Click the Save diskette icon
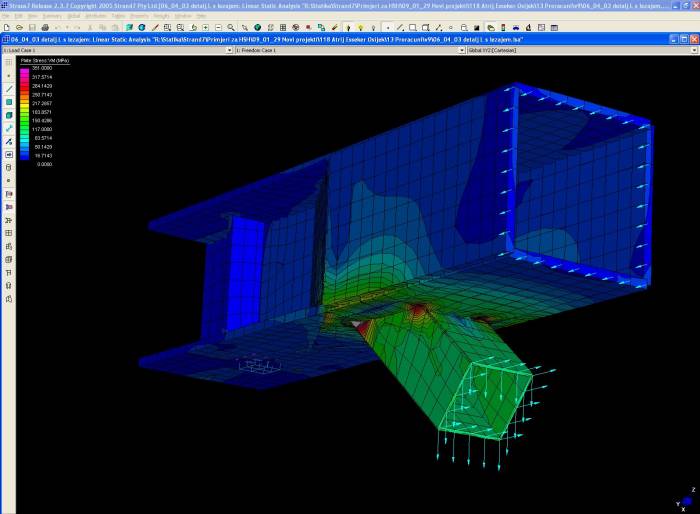The height and width of the screenshot is (514, 700). (32, 27)
